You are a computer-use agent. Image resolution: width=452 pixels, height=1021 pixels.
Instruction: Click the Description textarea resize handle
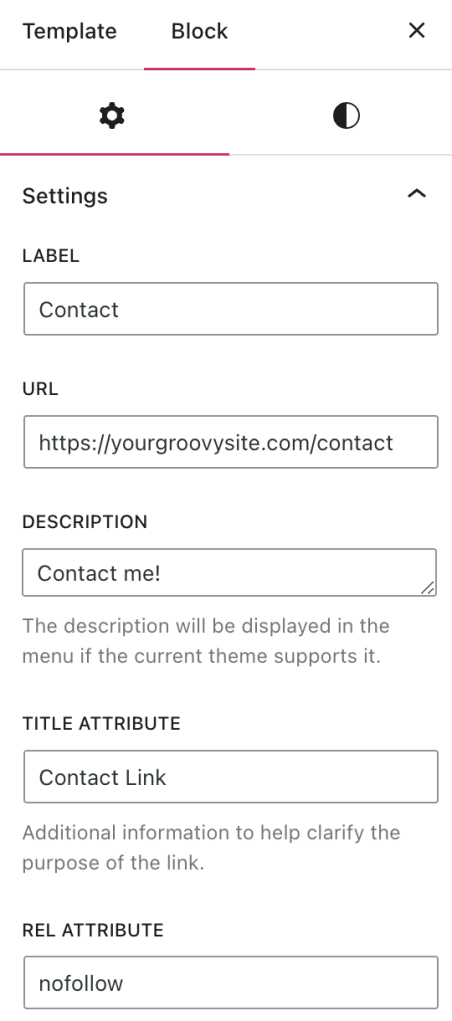(x=428, y=588)
